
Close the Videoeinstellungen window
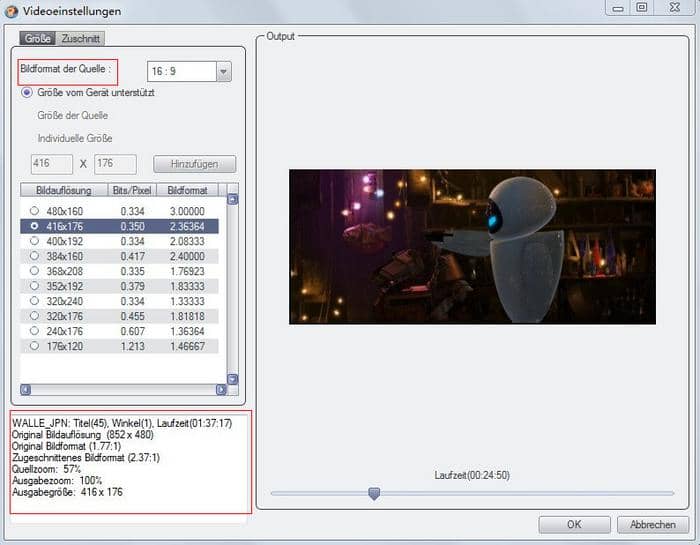click(x=675, y=8)
